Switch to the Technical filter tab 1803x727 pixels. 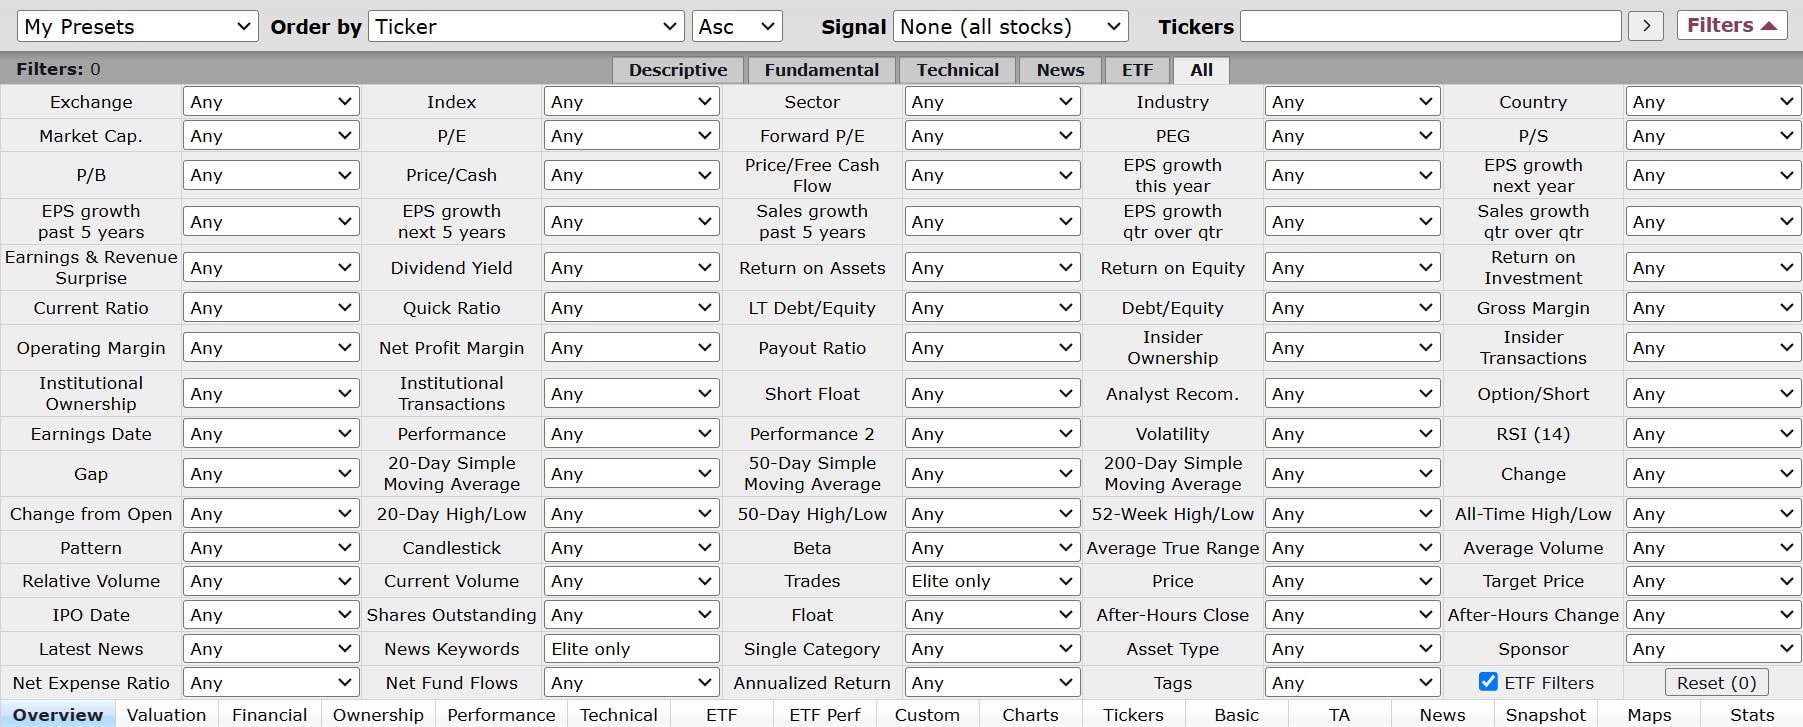(957, 70)
